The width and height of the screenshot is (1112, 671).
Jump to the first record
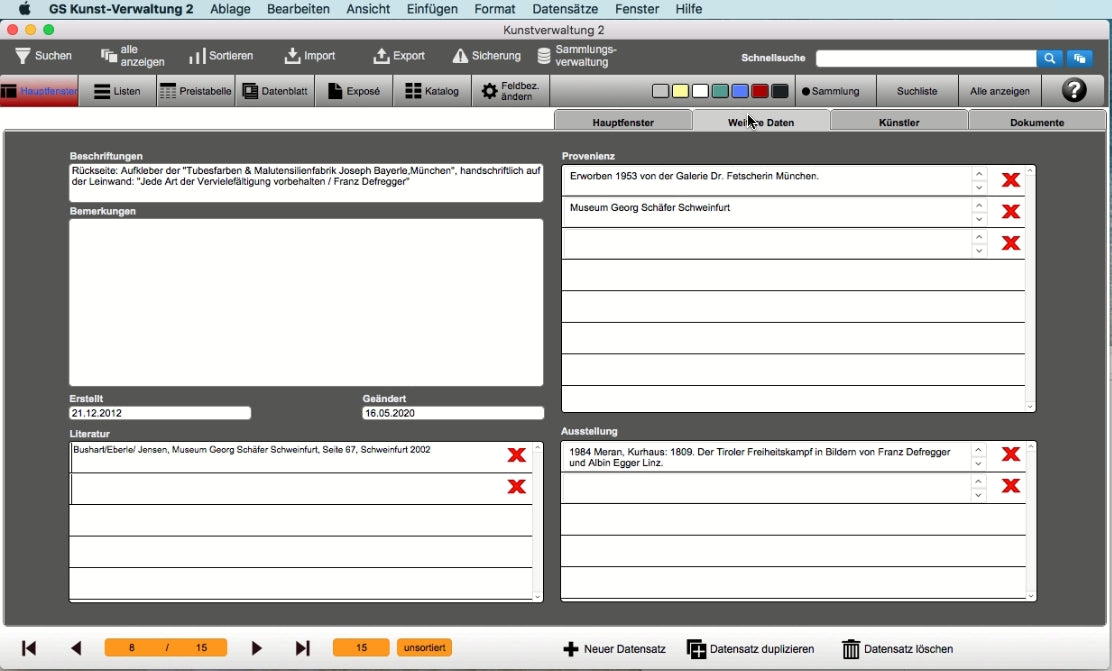(29, 648)
